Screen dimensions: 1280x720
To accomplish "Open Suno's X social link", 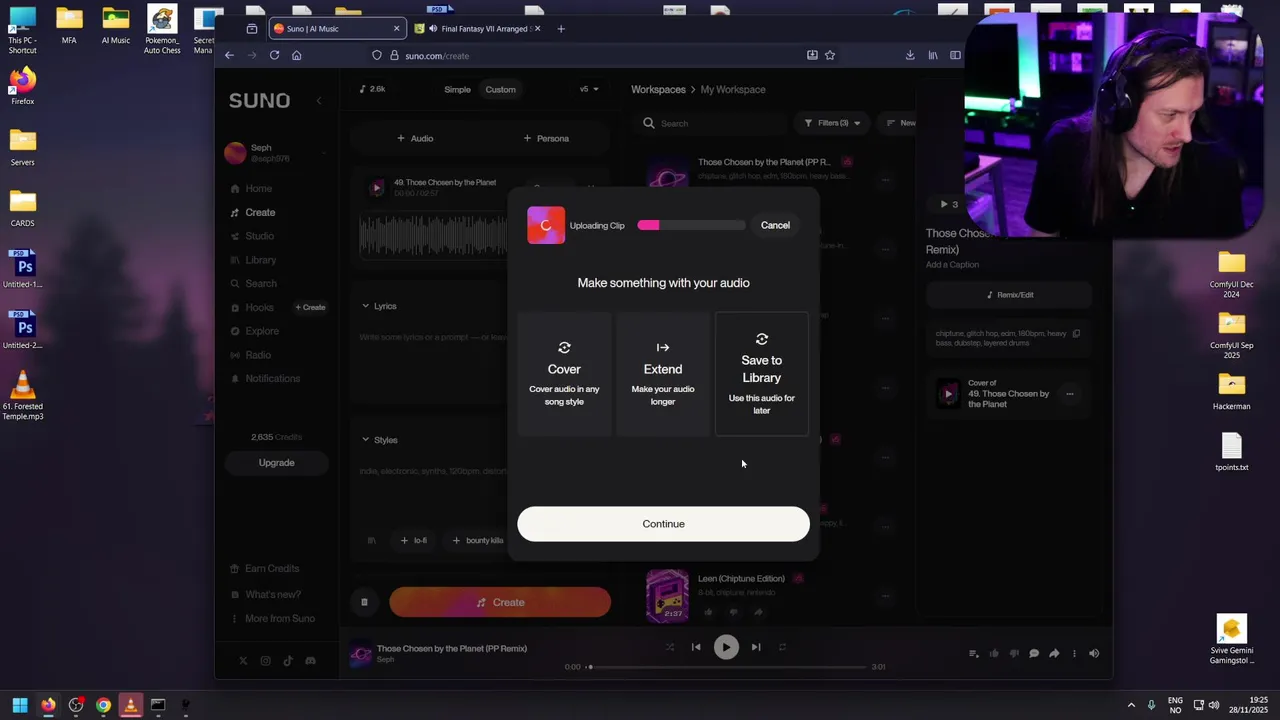I will tap(243, 660).
